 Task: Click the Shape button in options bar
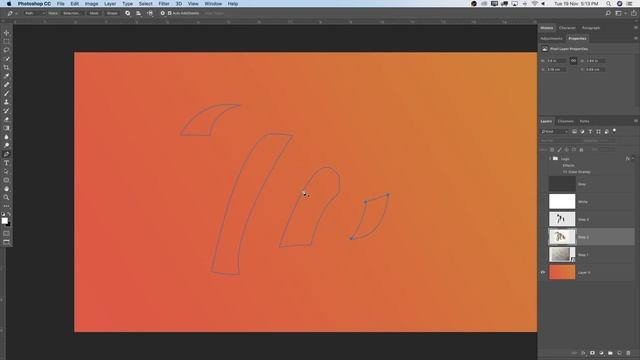(112, 13)
